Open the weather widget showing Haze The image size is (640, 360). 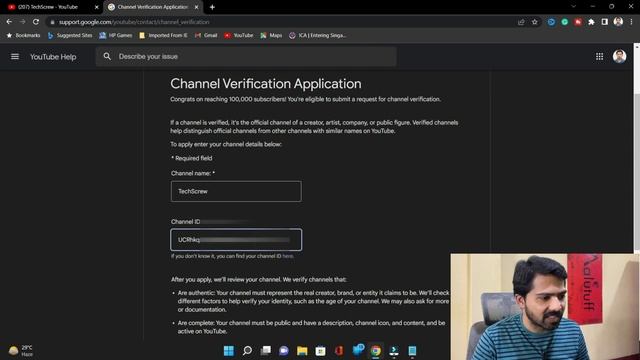[21, 351]
